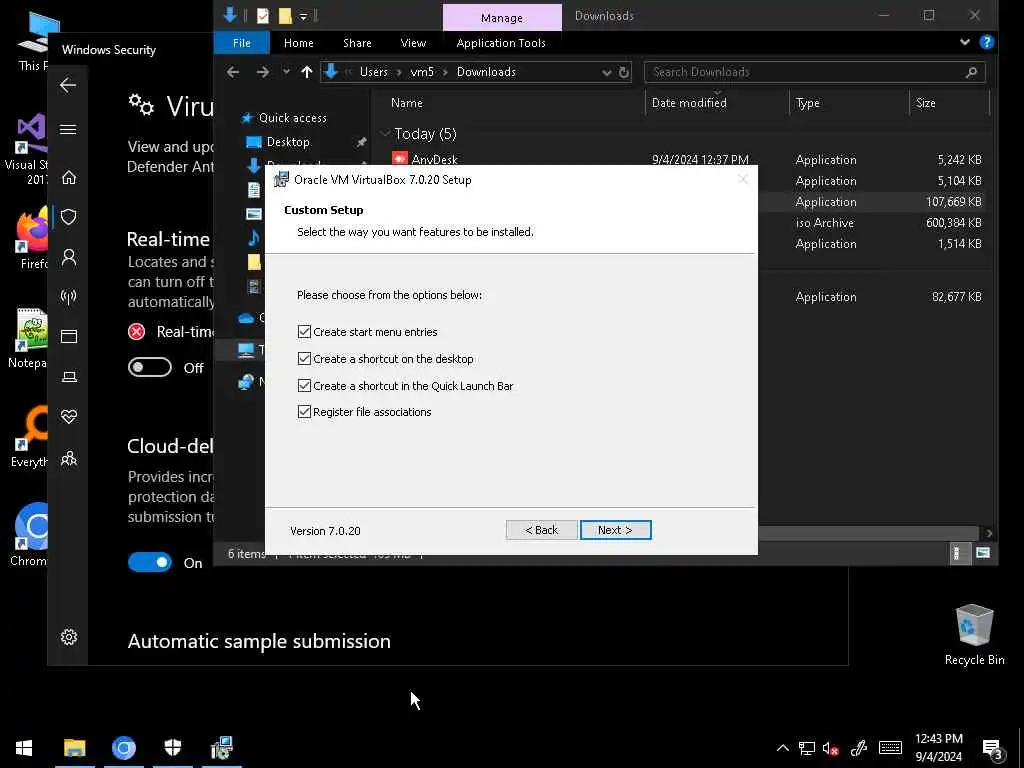Click quick access toolbar dropdown arrow
1024x768 pixels.
(x=304, y=16)
